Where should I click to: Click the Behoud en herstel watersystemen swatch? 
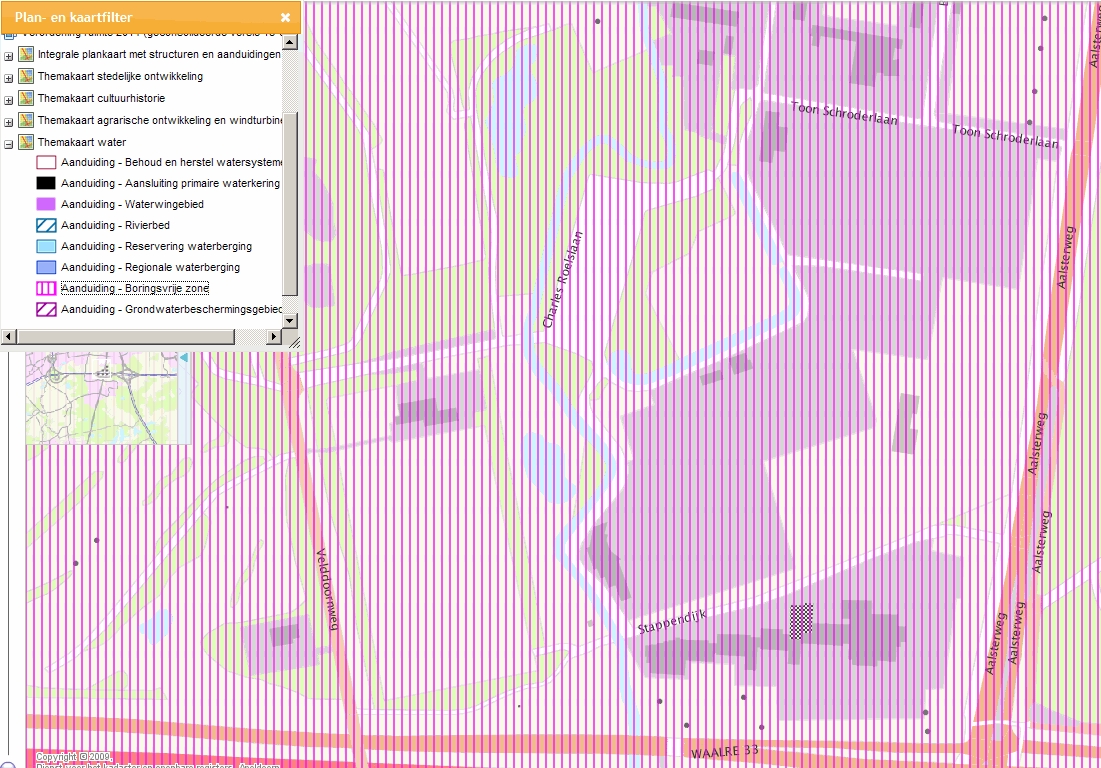pos(46,162)
